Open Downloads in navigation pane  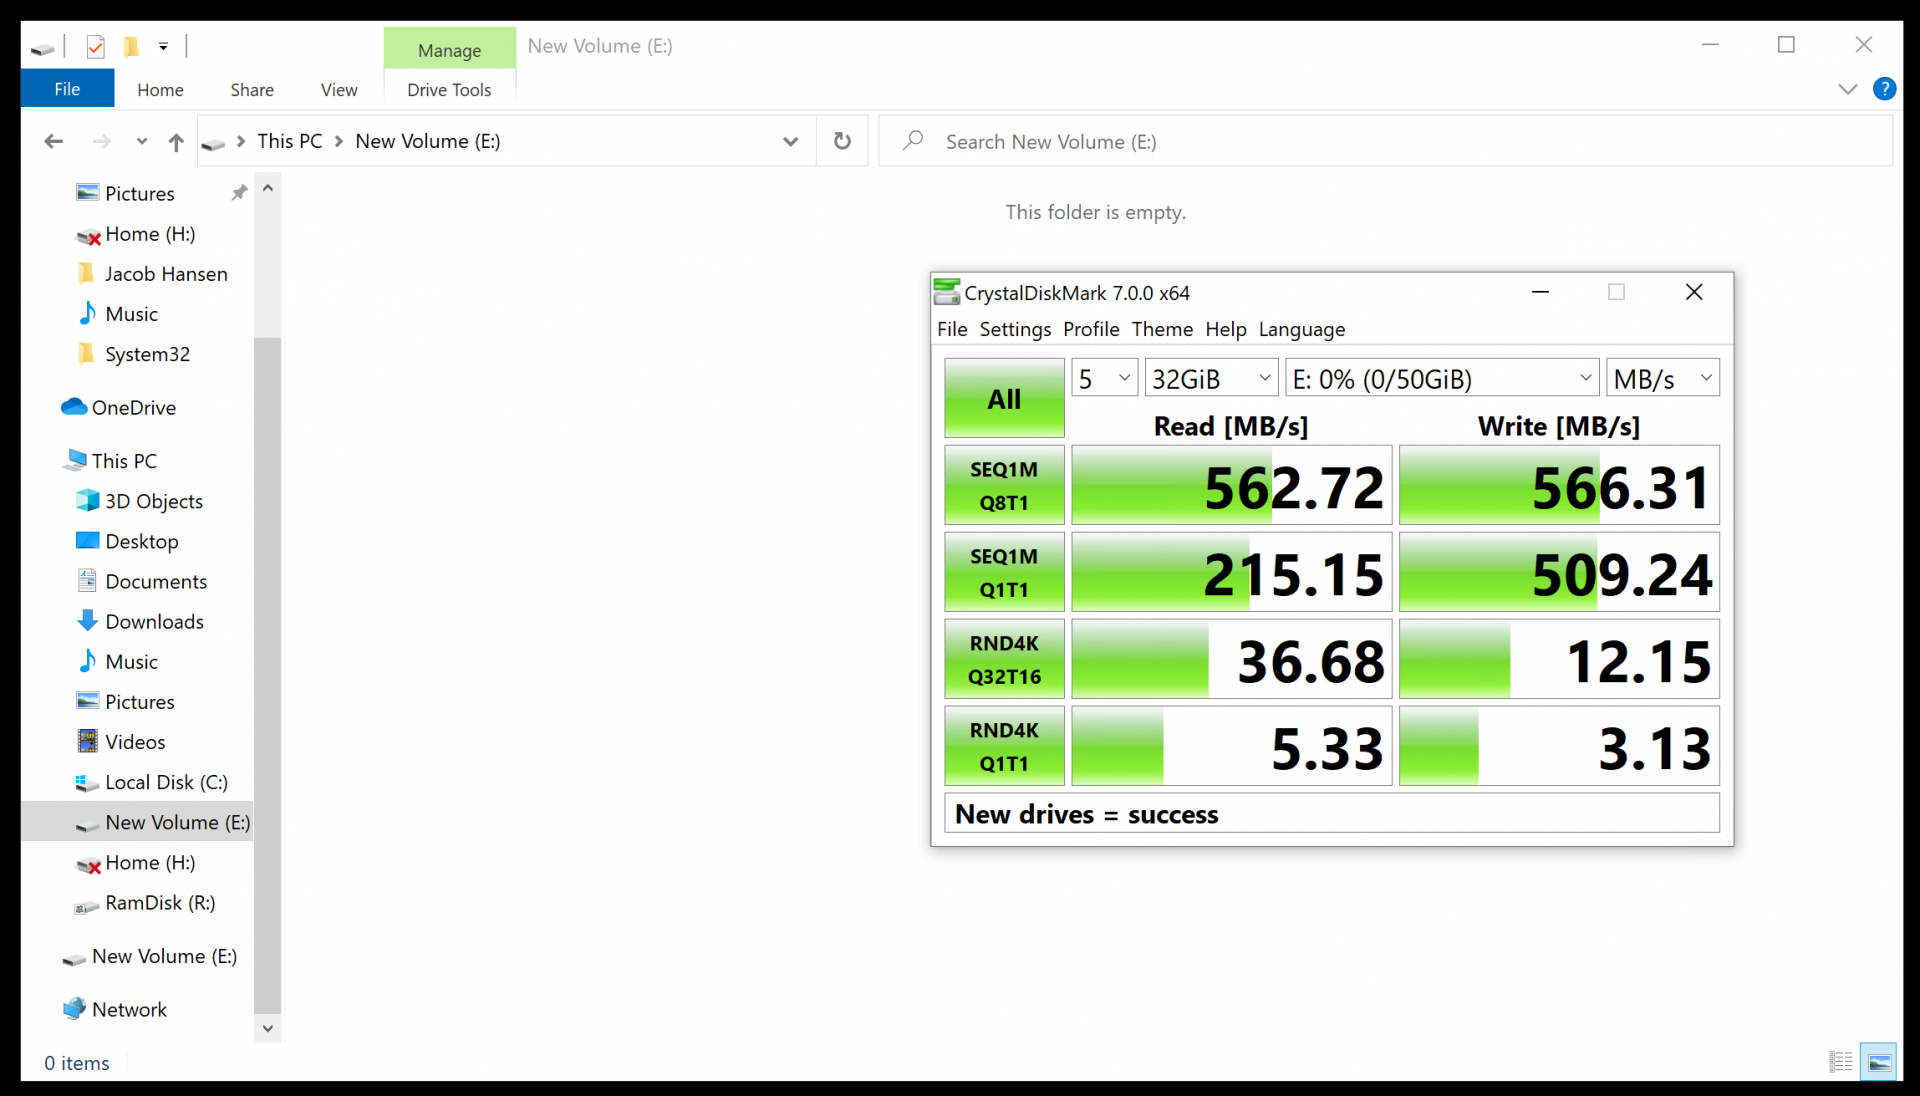tap(154, 621)
